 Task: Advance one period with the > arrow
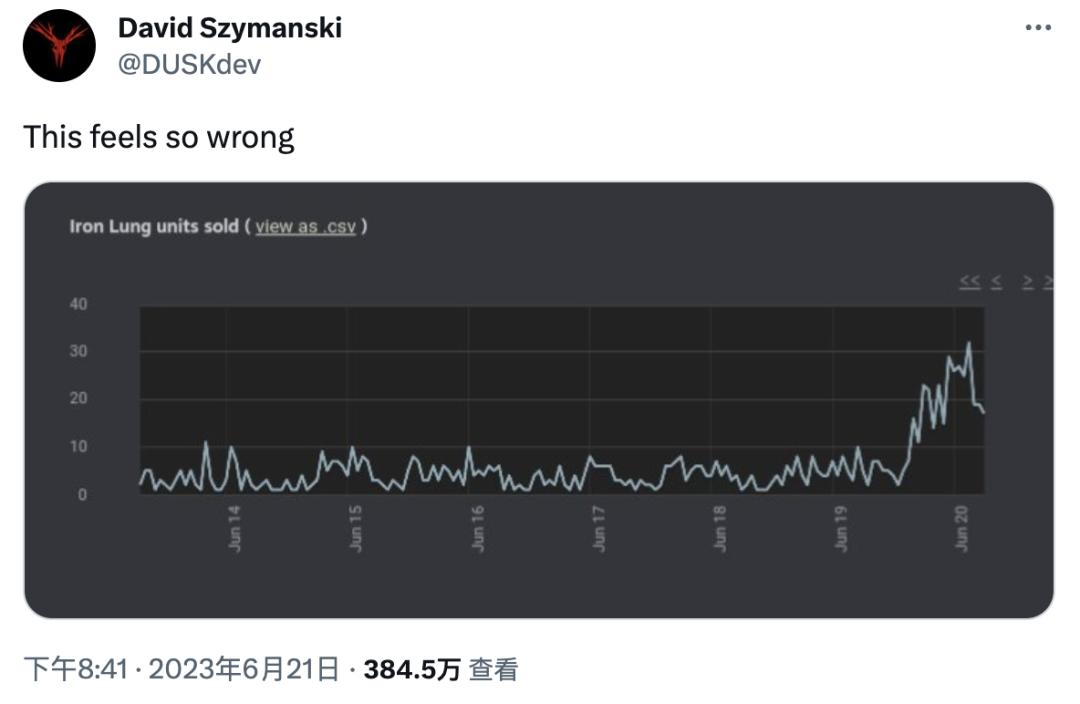[1028, 281]
